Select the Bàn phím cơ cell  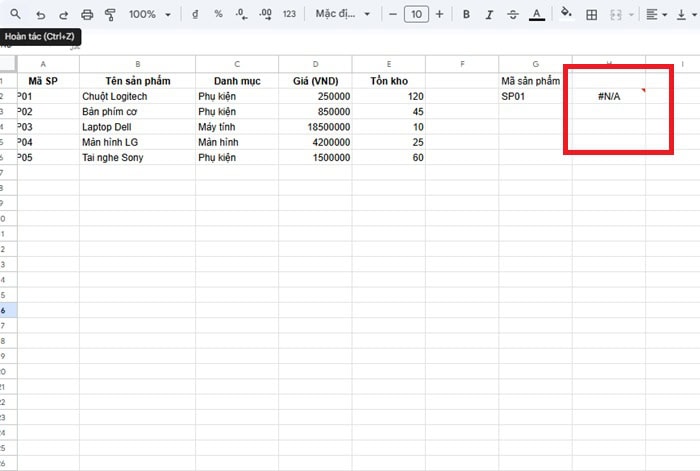coord(138,112)
